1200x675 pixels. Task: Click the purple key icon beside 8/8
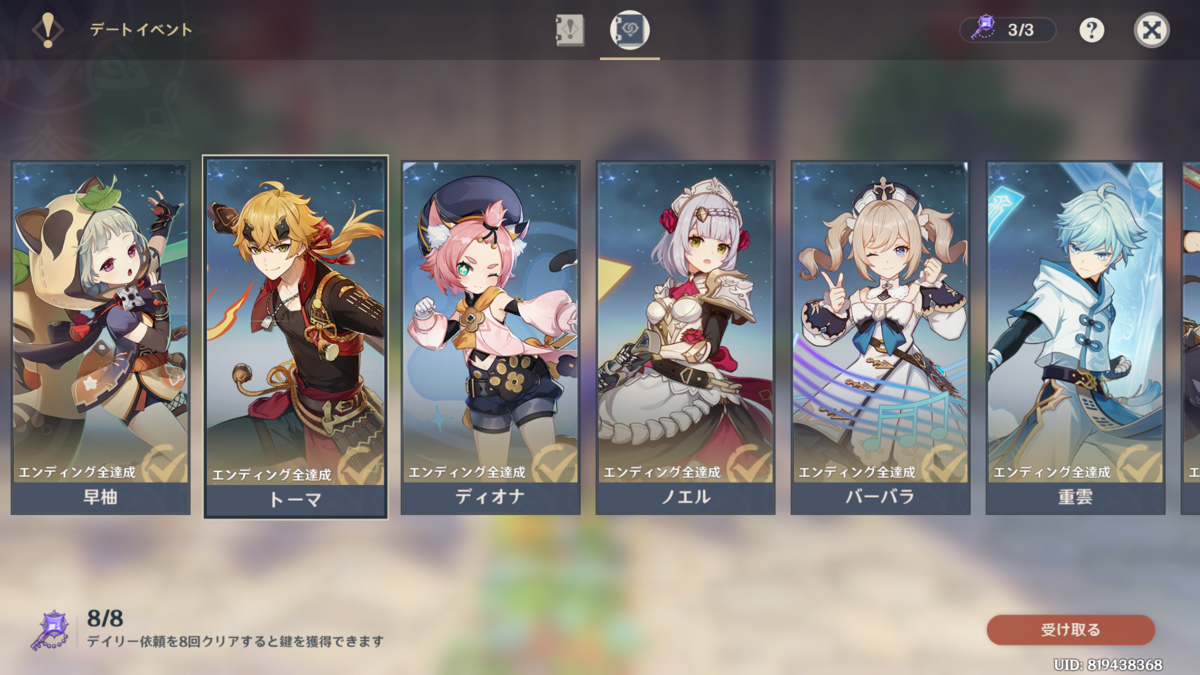50,631
